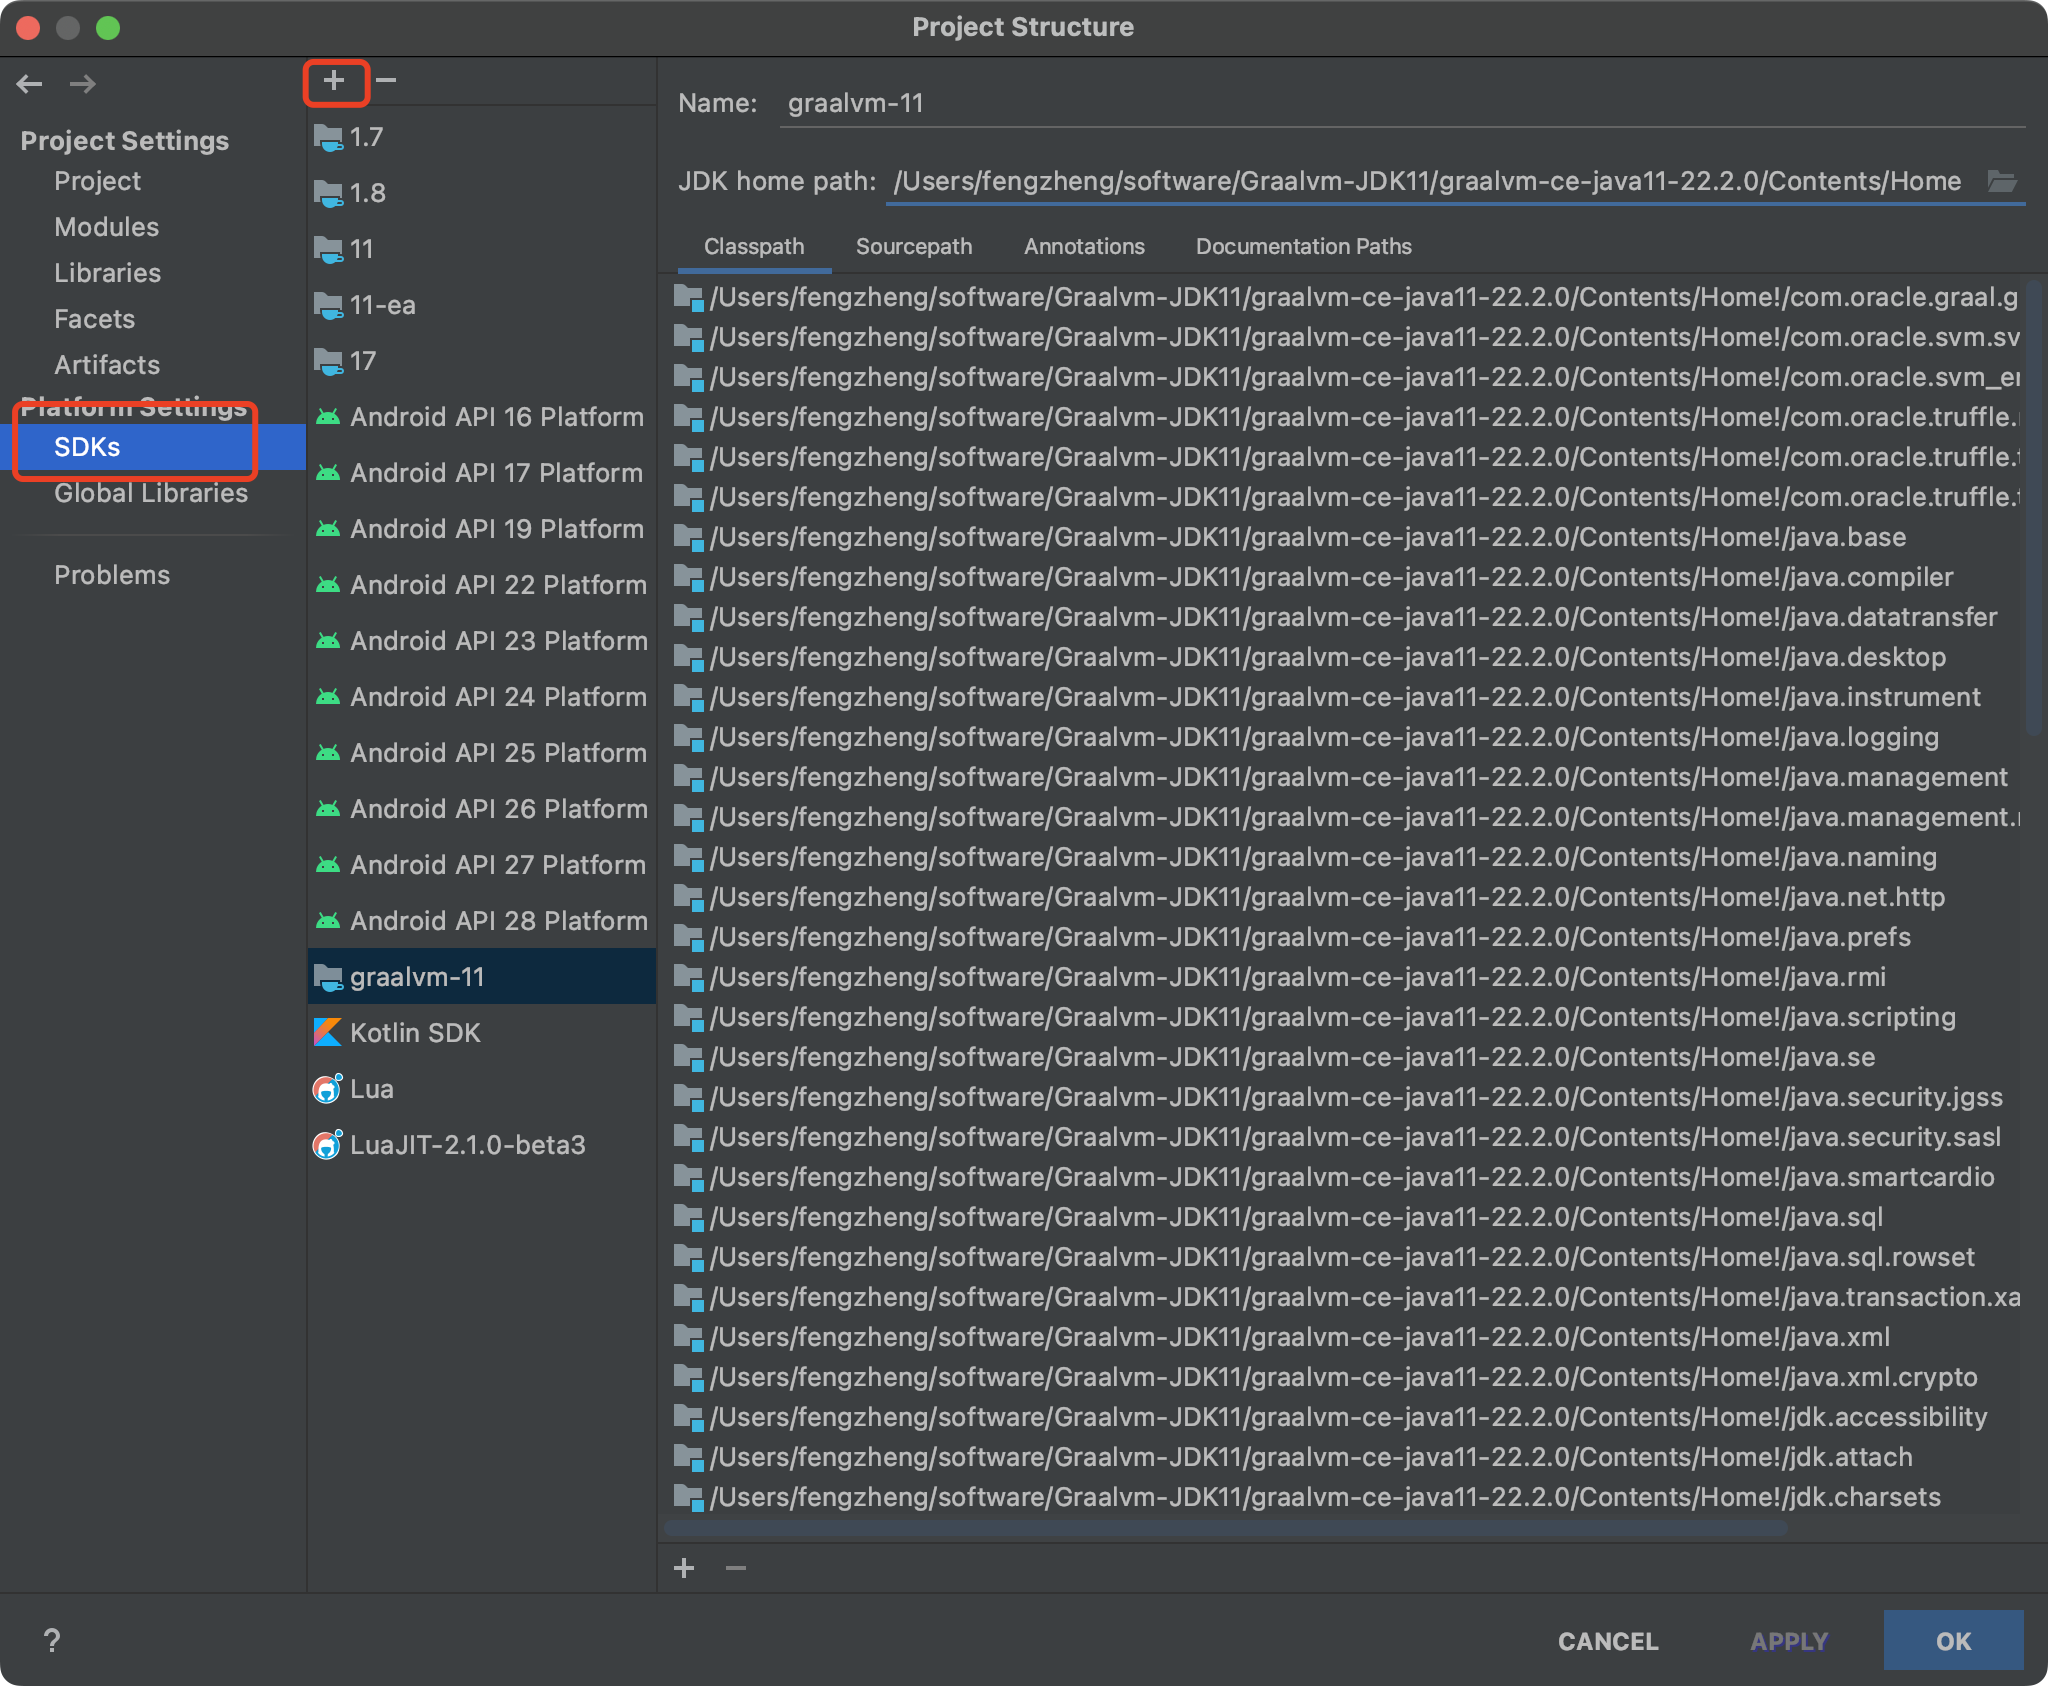
Task: Open the Documentation Paths tab
Action: 1303,247
